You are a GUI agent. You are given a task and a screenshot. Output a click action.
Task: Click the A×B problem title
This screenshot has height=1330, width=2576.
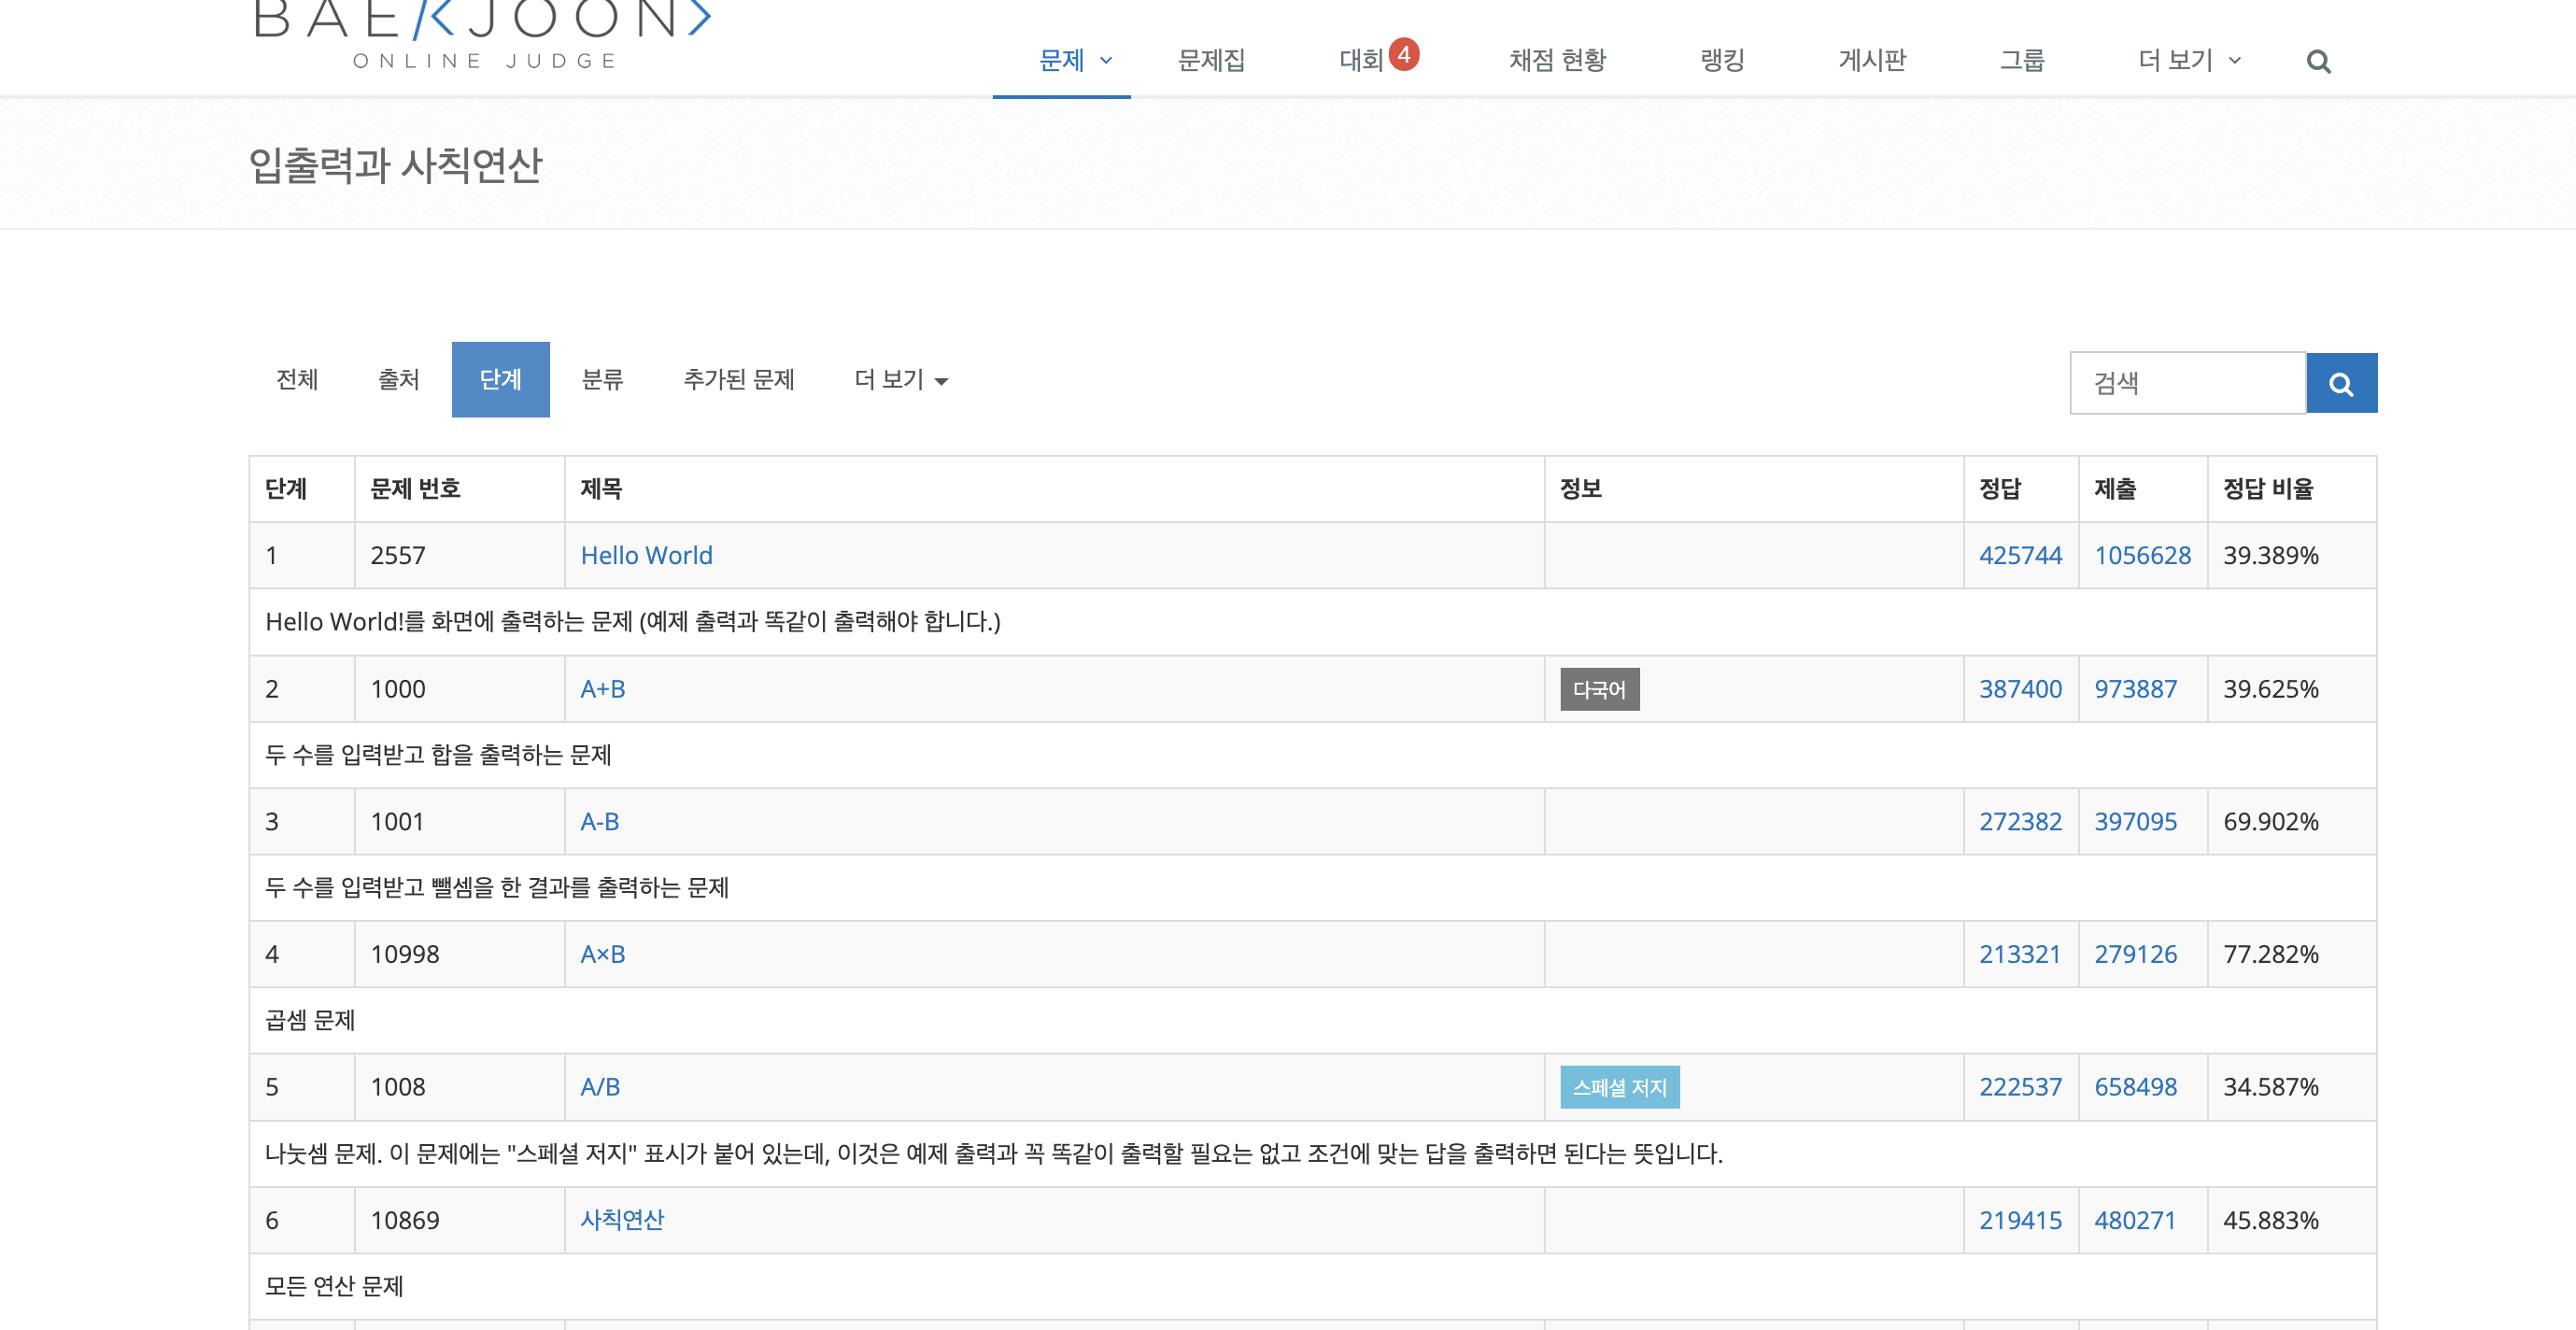pyautogui.click(x=602, y=954)
